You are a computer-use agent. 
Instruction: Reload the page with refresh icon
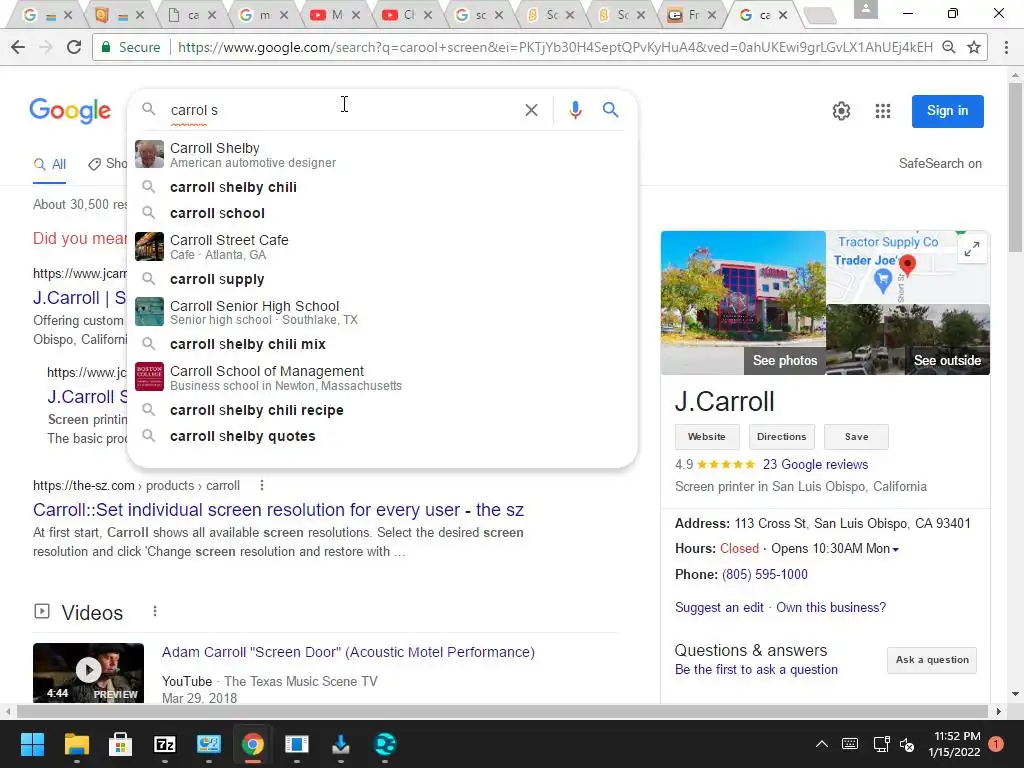[x=74, y=47]
